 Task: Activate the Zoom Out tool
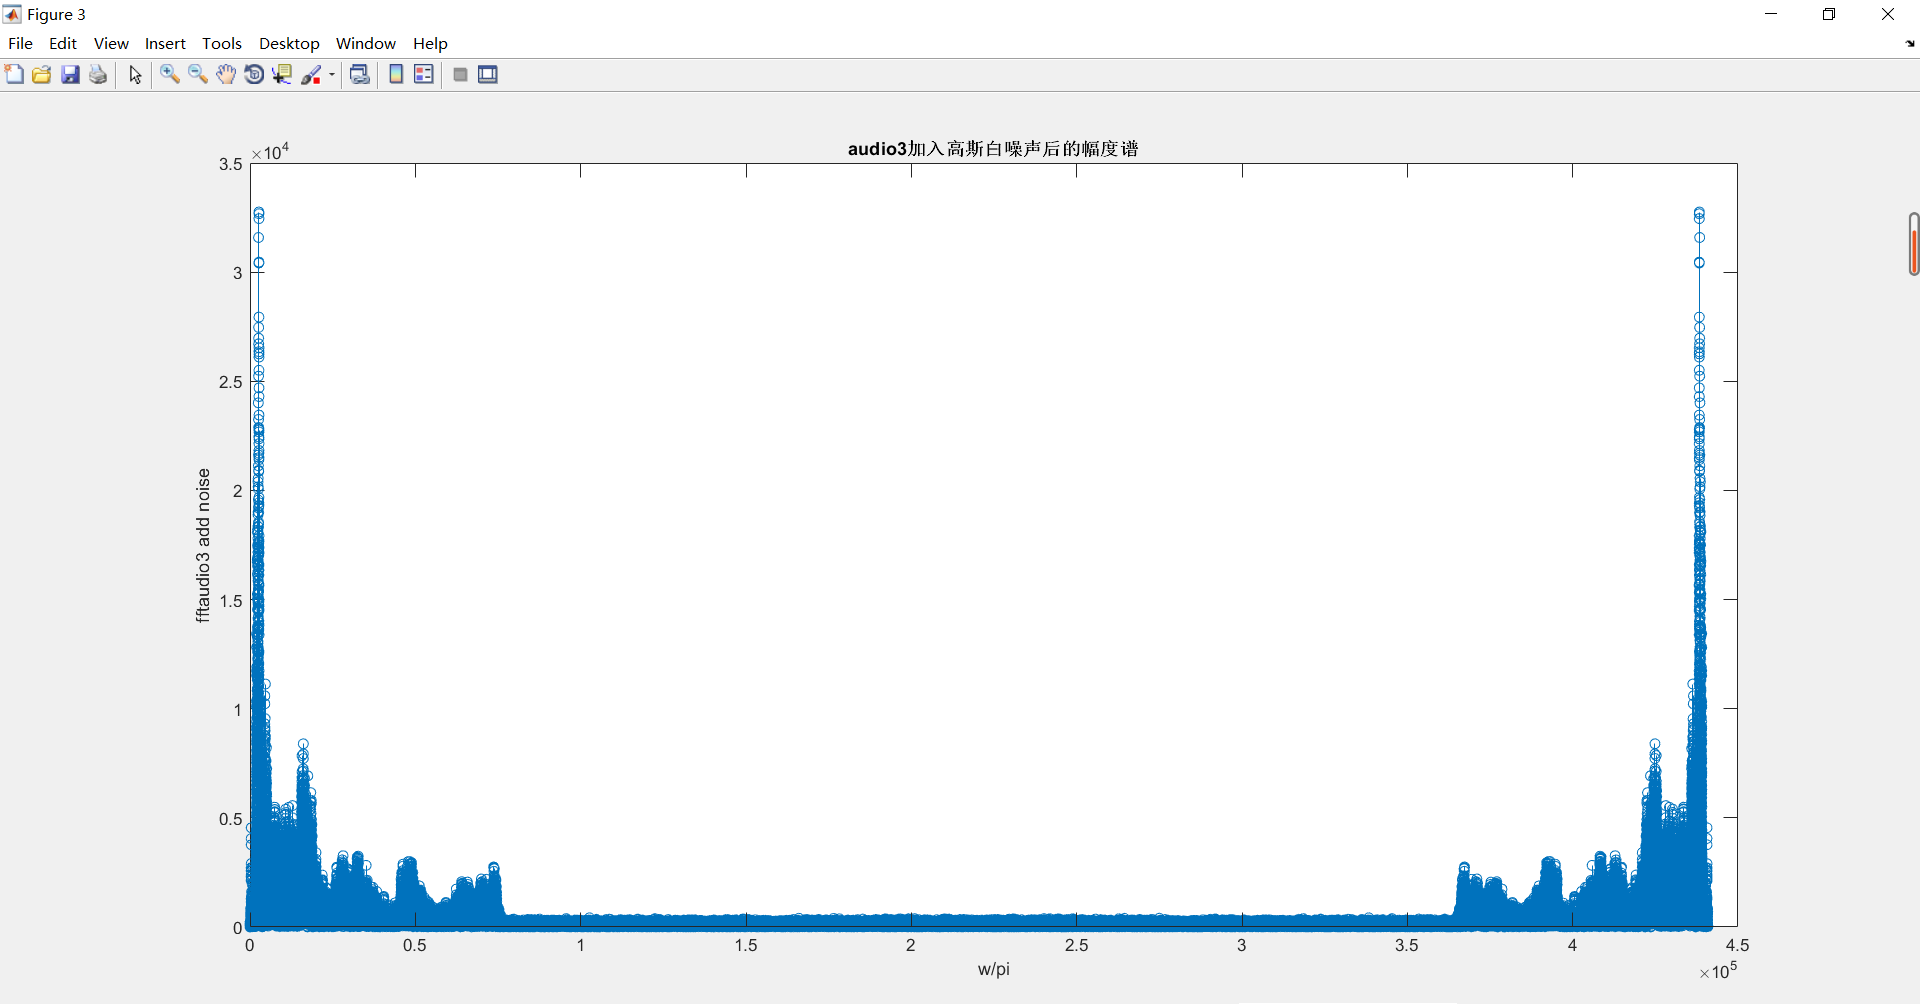click(198, 75)
